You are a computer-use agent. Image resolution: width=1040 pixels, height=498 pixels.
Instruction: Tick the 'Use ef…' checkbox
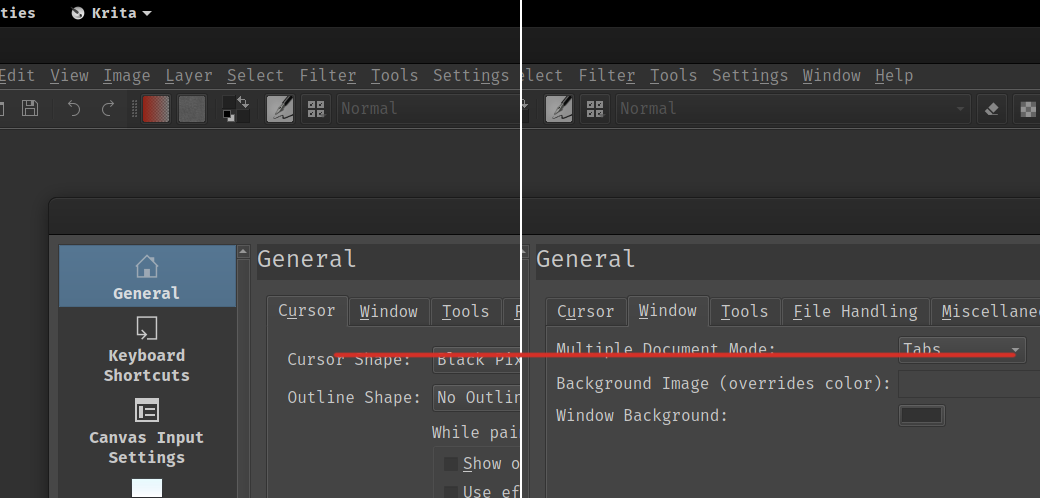tap(451, 491)
